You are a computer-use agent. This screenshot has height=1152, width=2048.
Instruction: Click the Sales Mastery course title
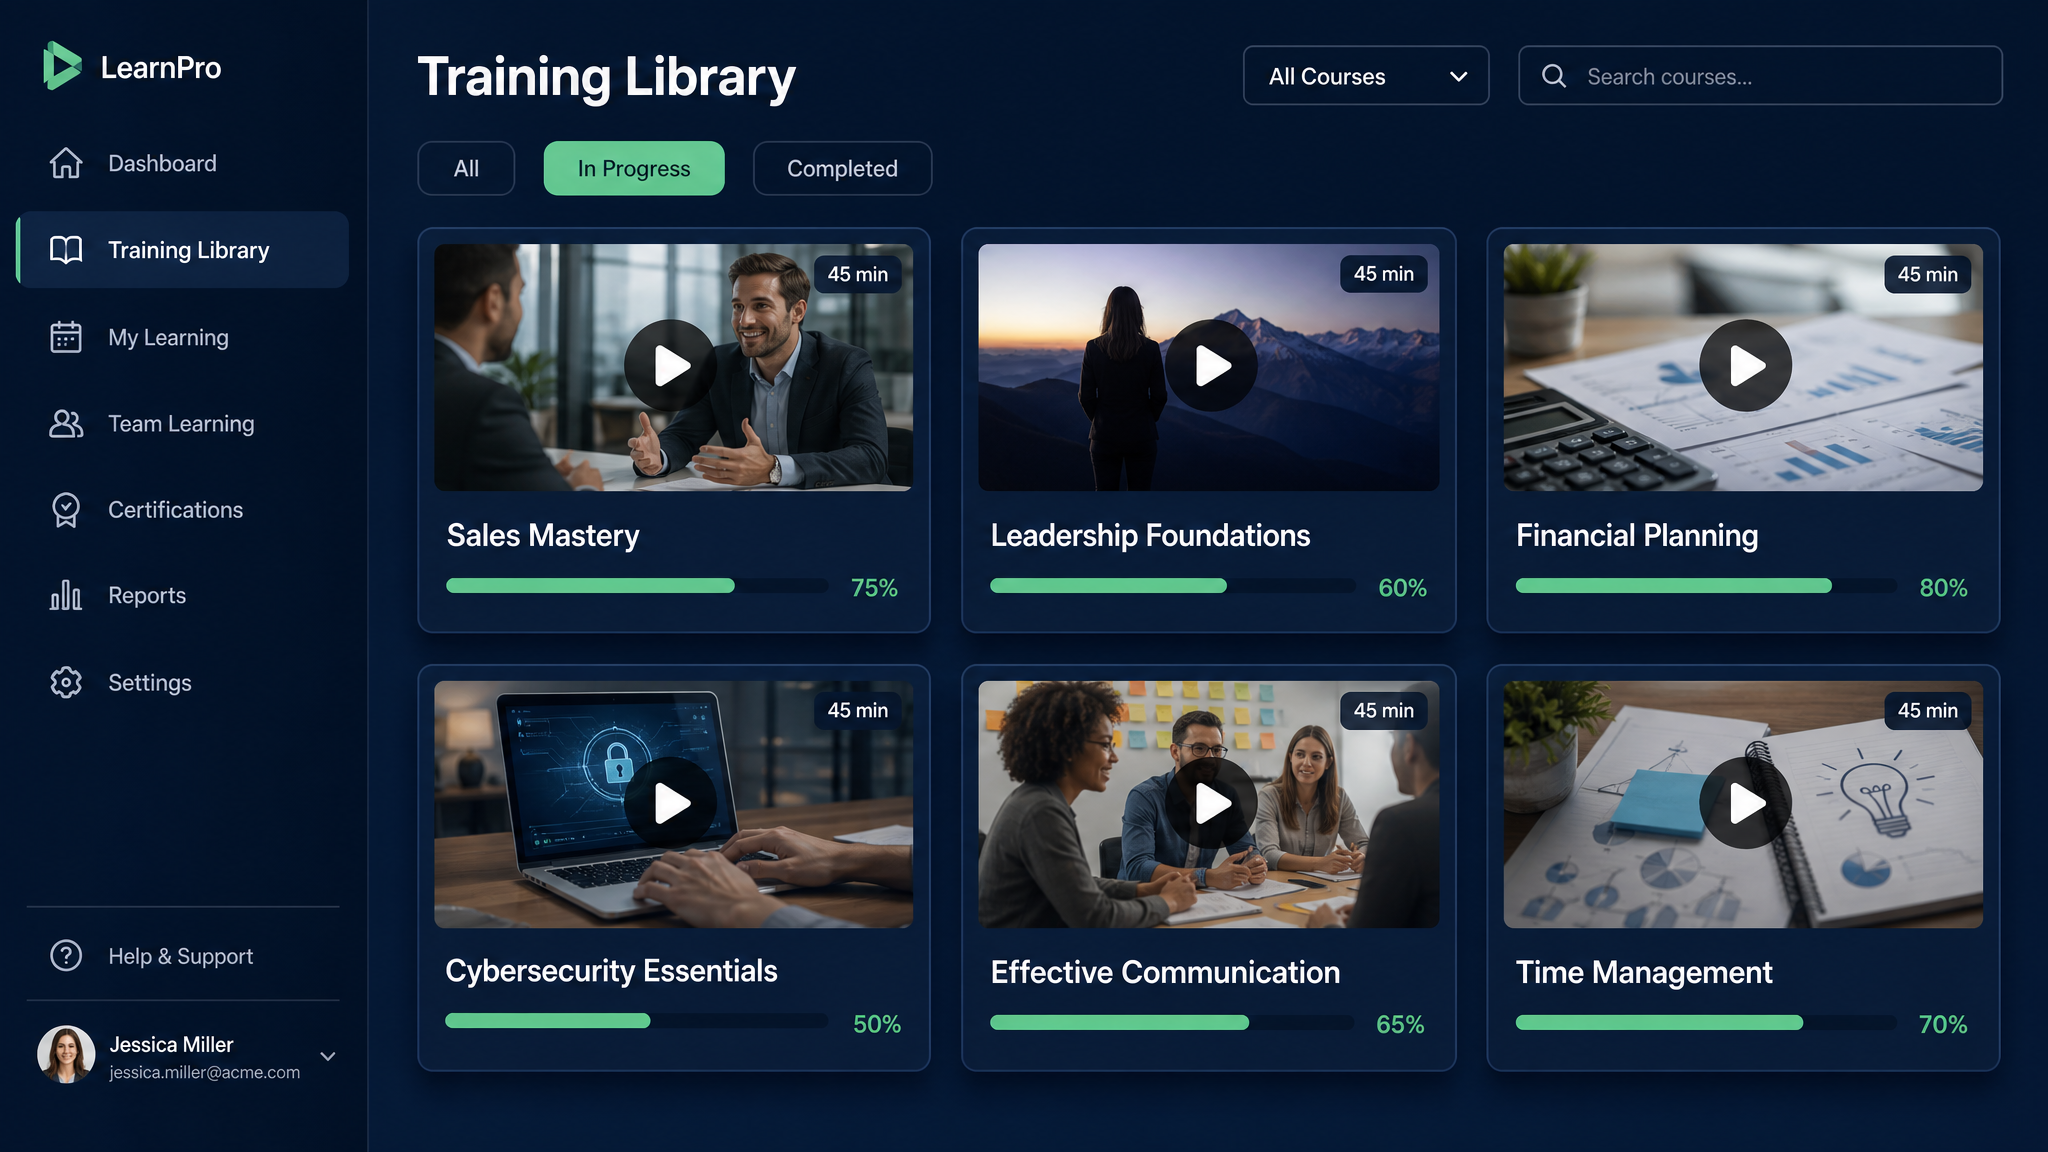click(x=543, y=535)
